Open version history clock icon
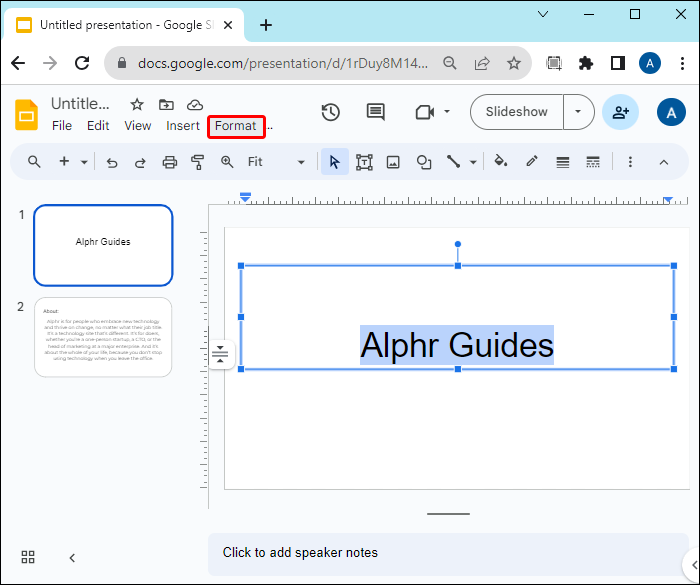Viewport: 700px width, 585px height. pyautogui.click(x=330, y=112)
